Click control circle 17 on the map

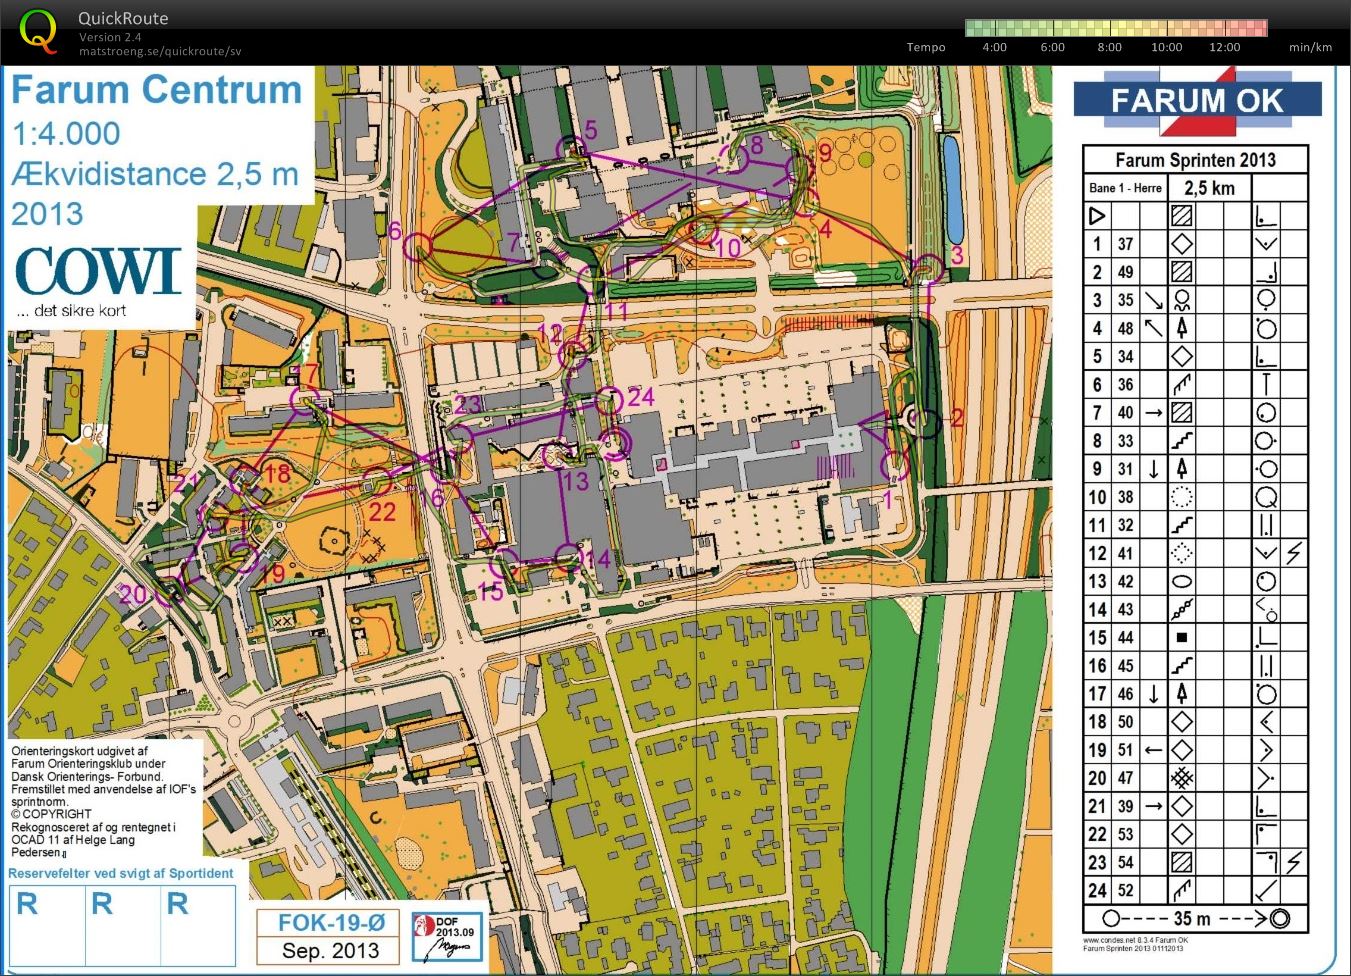point(303,400)
